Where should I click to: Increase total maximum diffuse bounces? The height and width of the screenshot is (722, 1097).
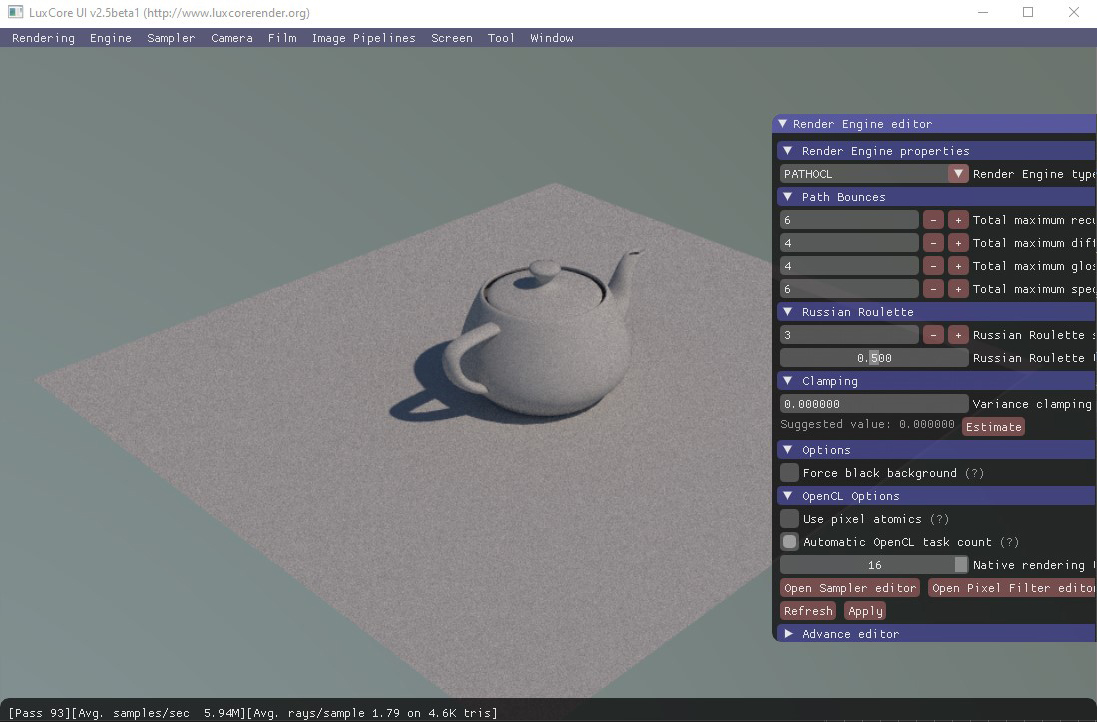point(957,243)
